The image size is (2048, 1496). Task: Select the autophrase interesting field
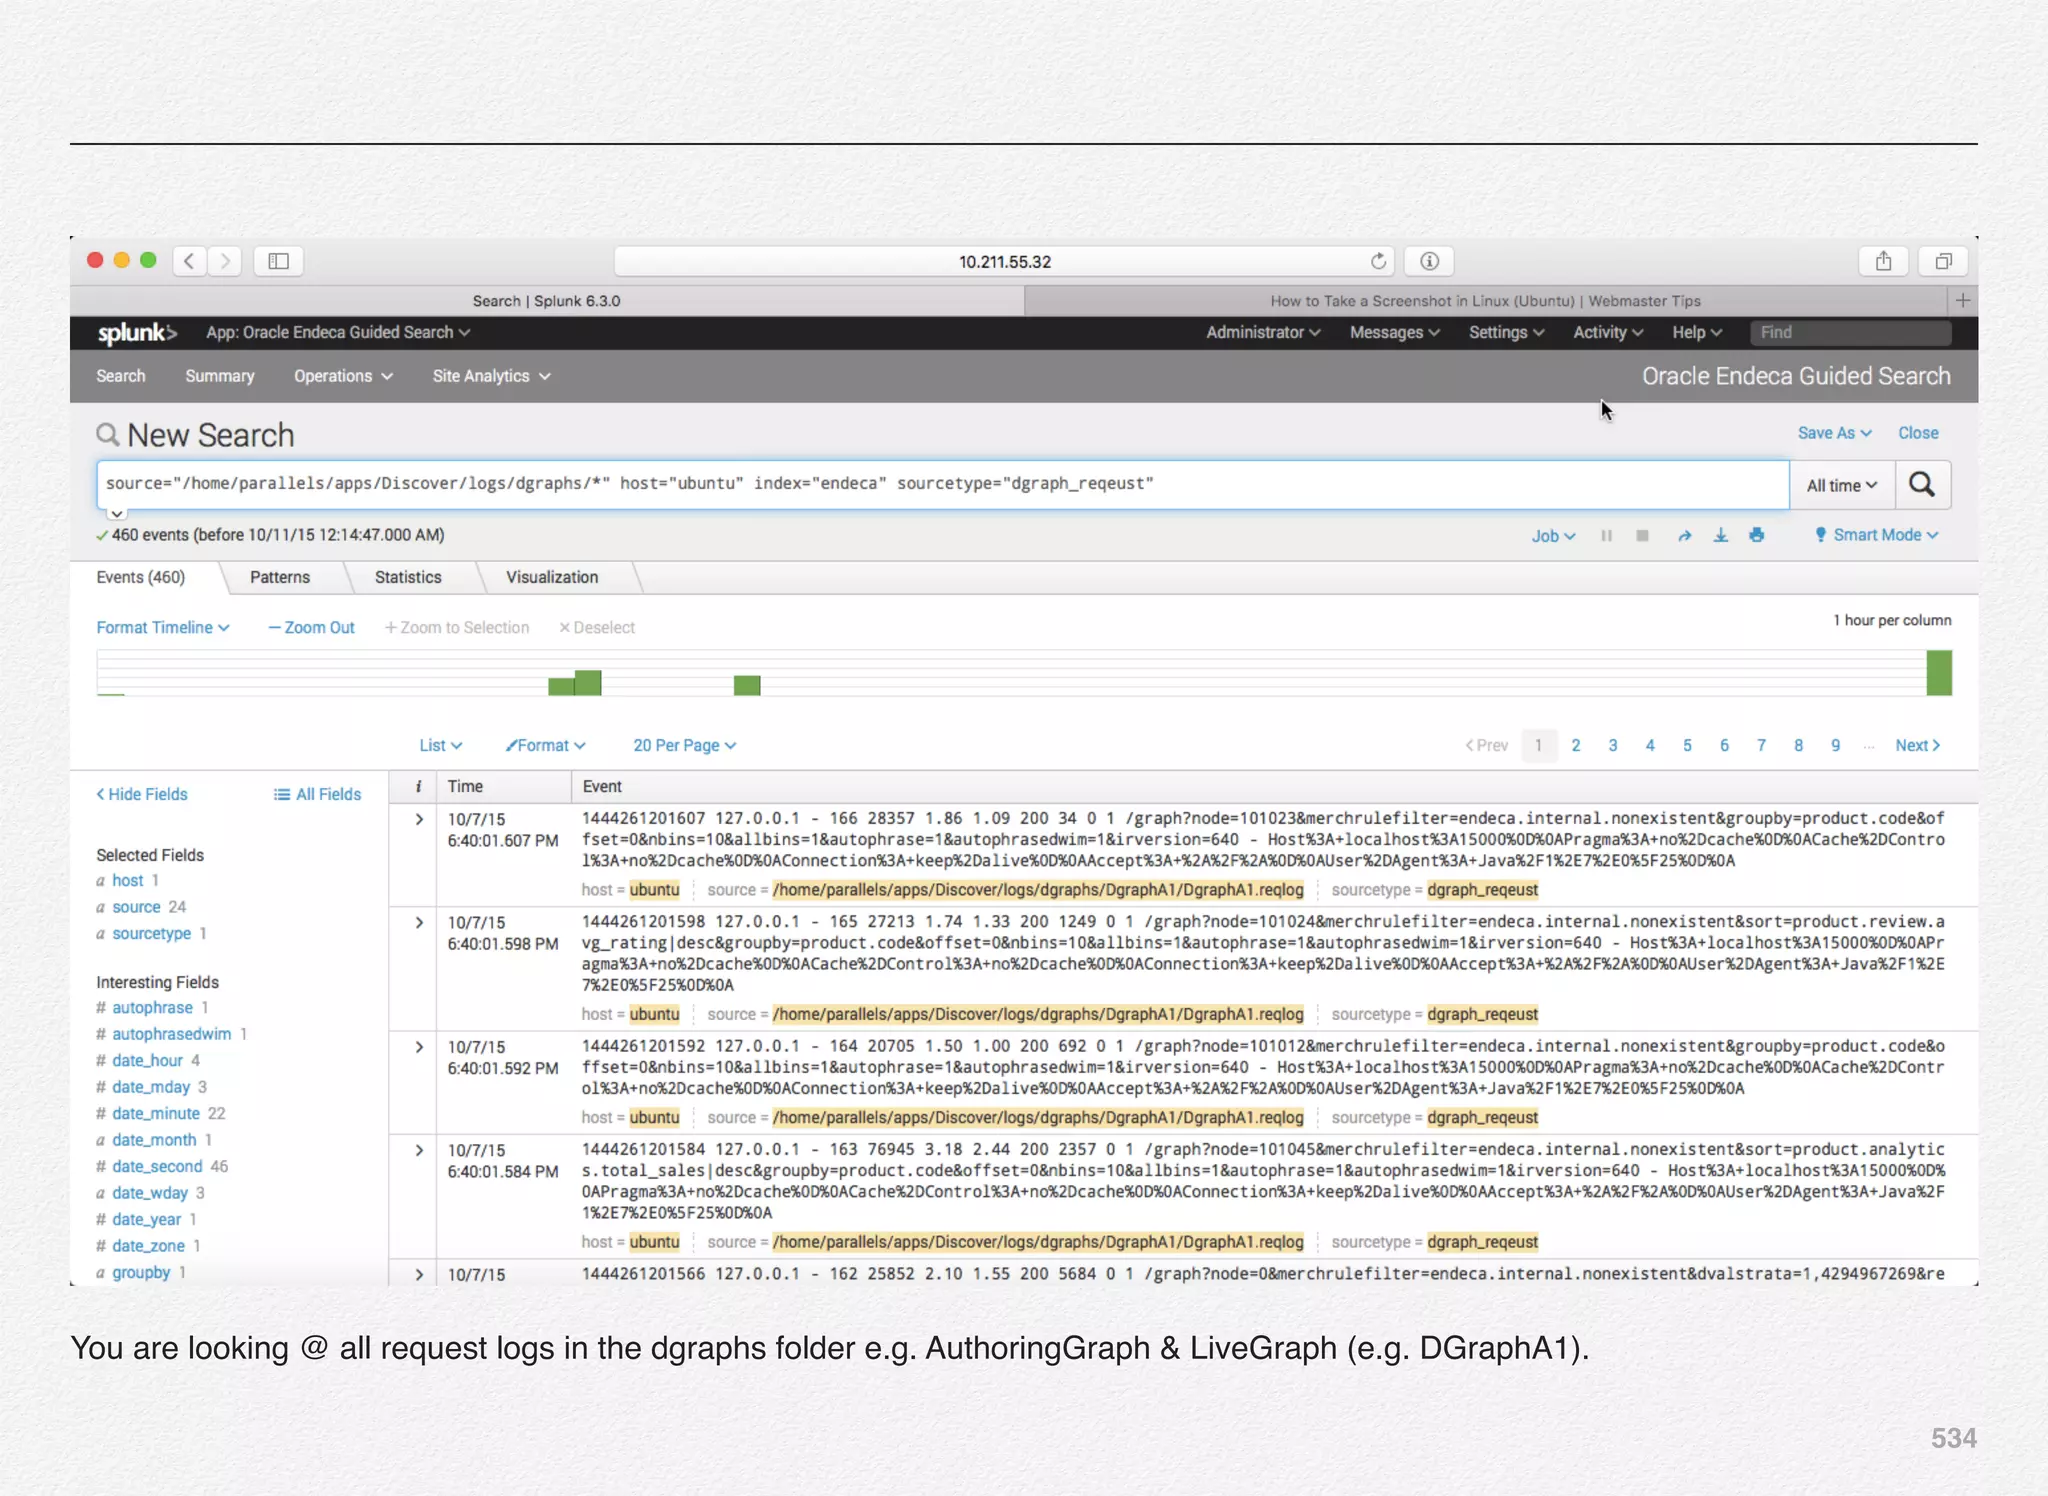point(152,1008)
